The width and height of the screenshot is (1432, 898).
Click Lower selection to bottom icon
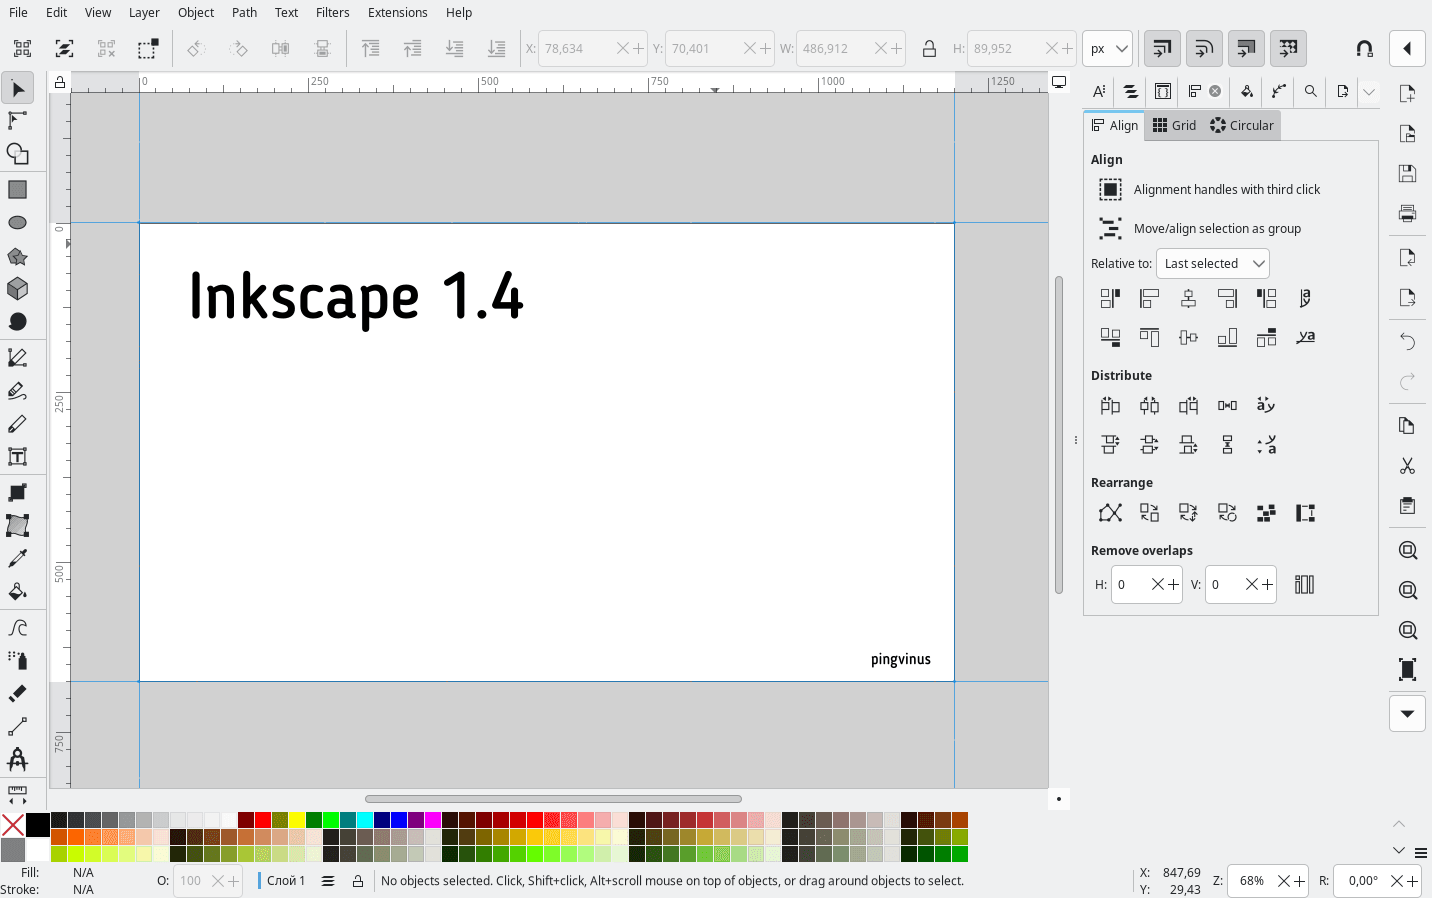[x=496, y=48]
